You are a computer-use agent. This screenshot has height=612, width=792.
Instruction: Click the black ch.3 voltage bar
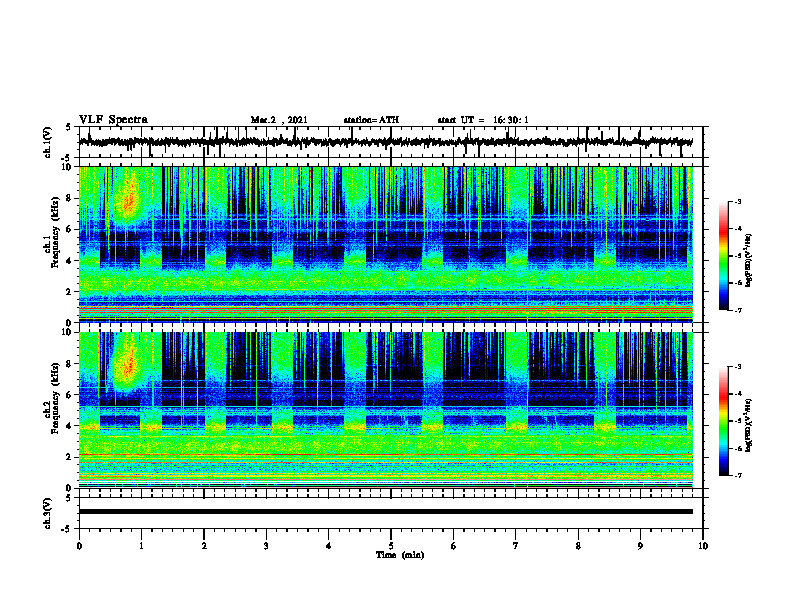pyautogui.click(x=386, y=512)
